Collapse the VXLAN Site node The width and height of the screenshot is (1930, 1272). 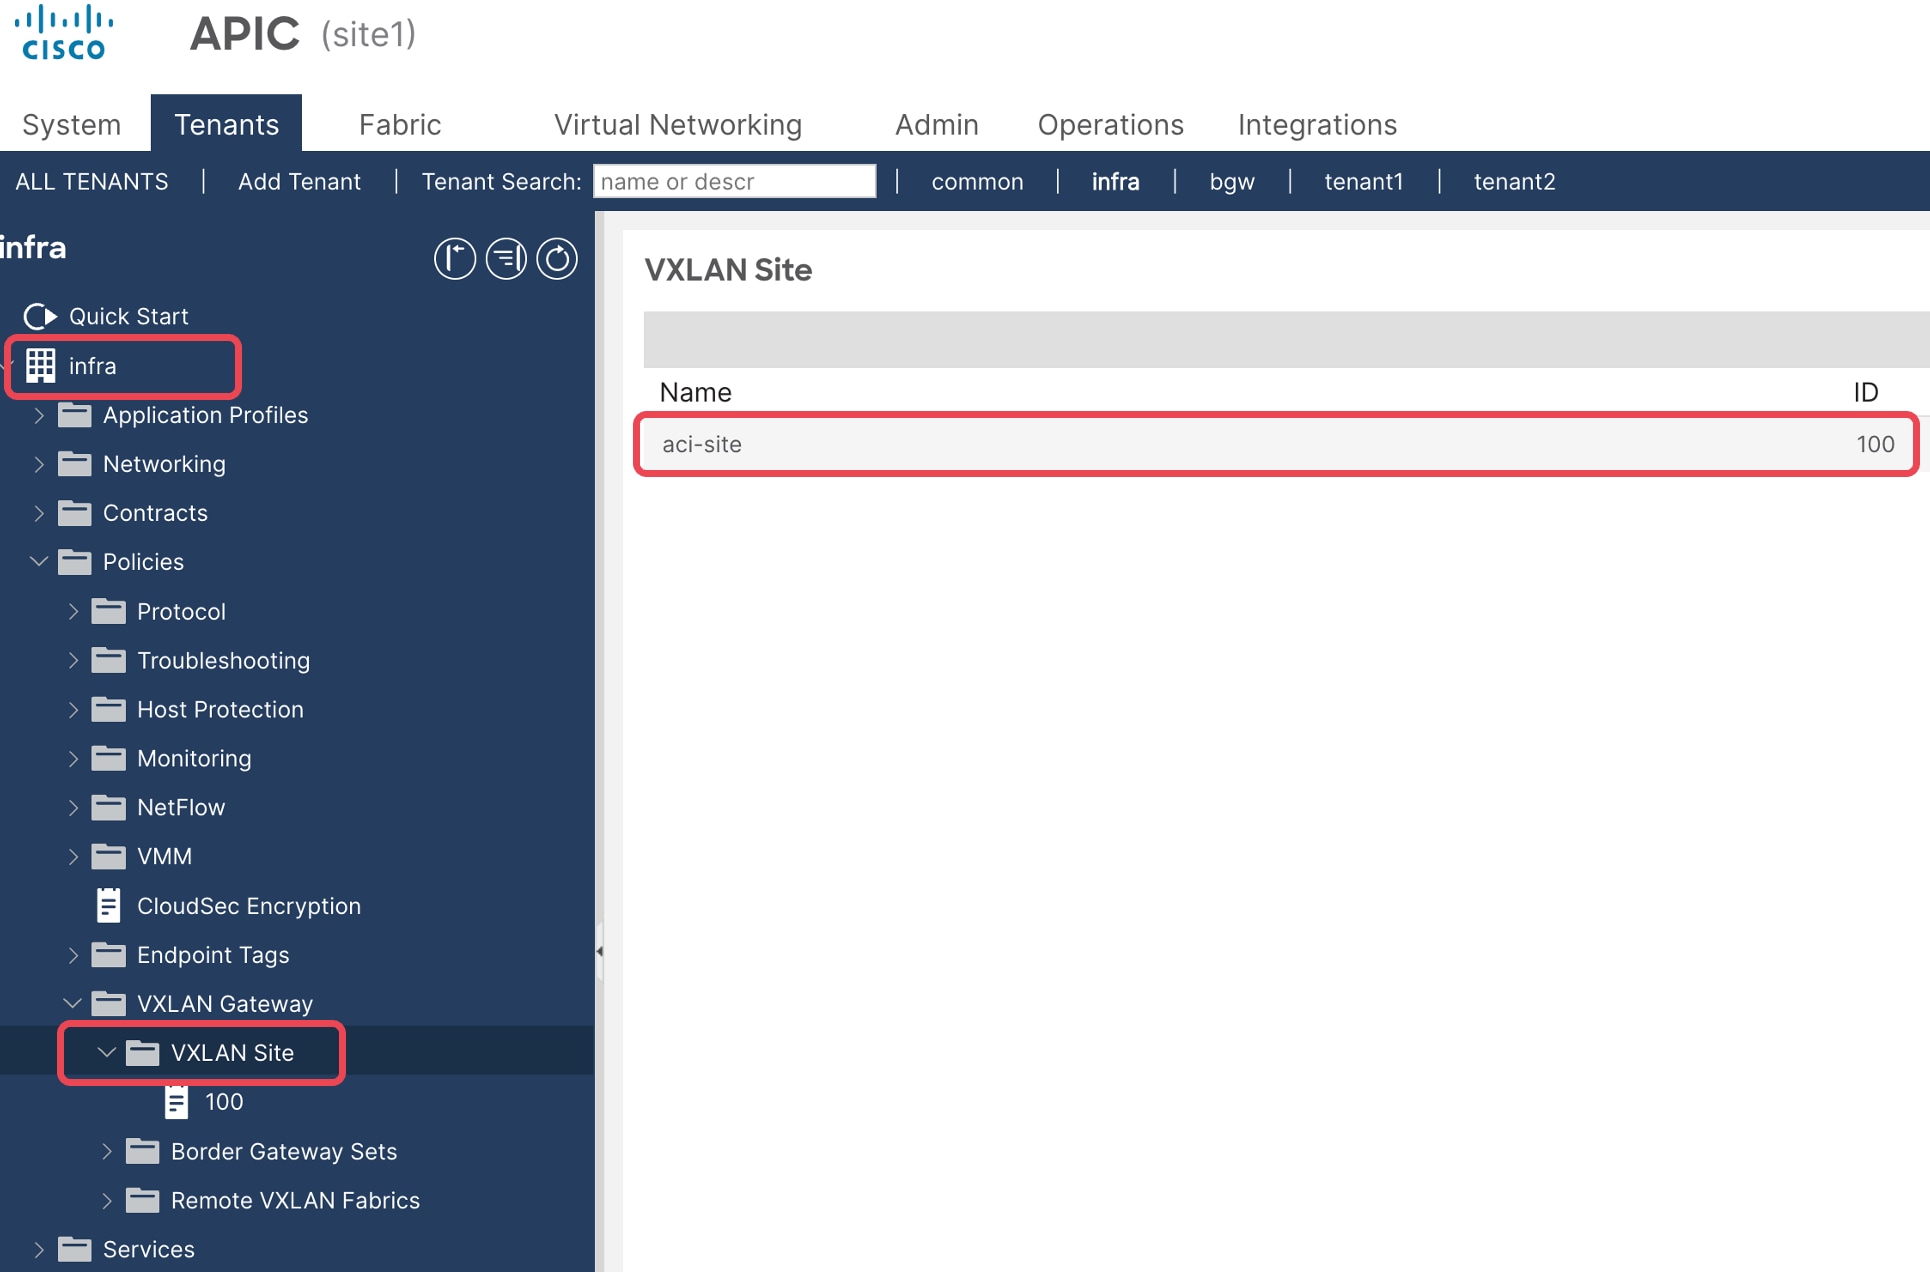point(107,1052)
